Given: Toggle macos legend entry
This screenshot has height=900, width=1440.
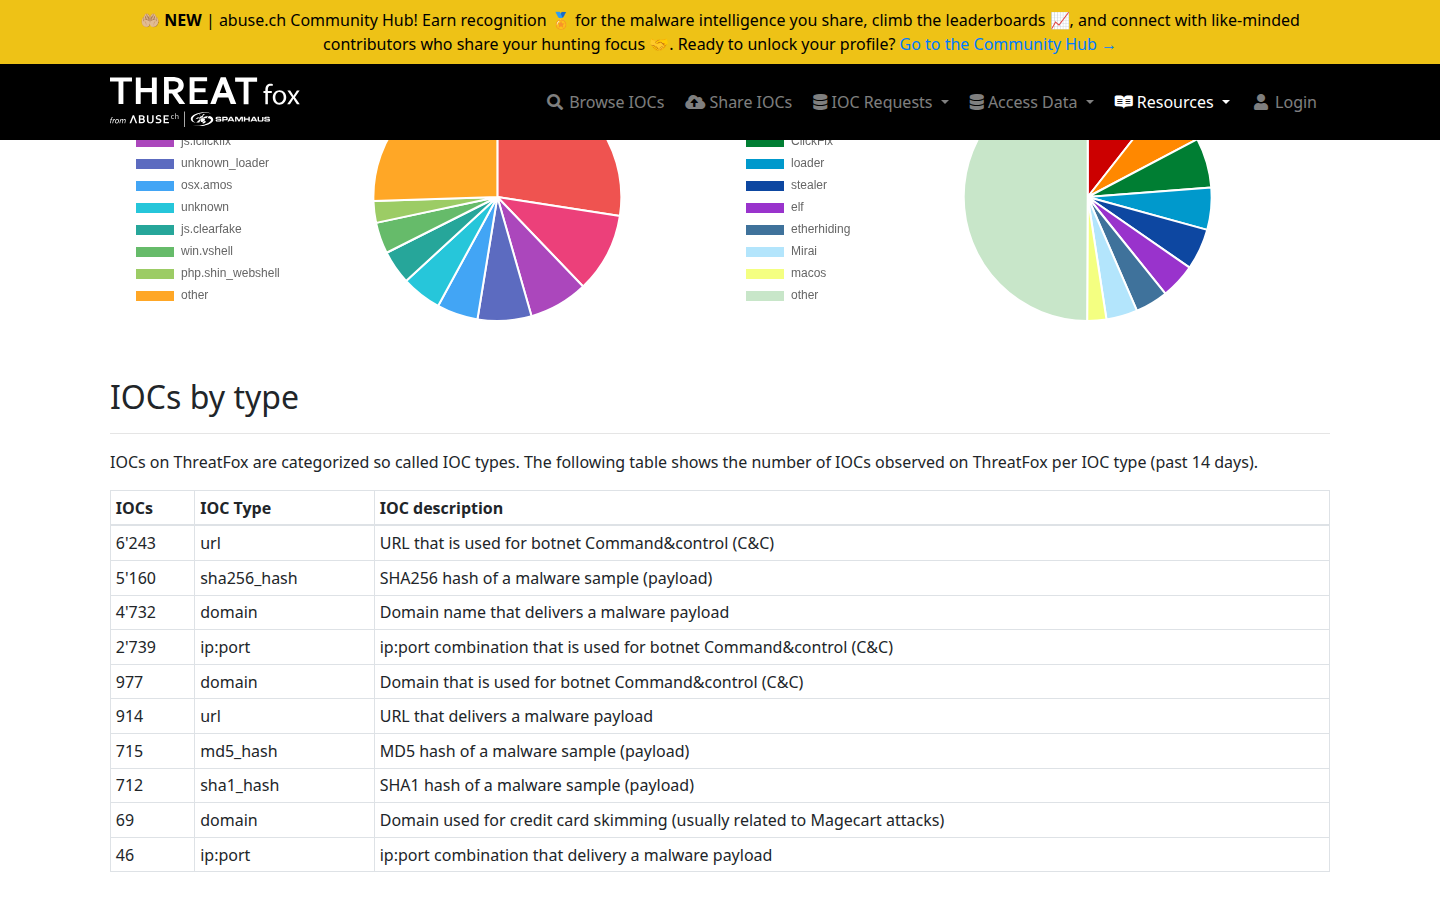Looking at the screenshot, I should [786, 273].
